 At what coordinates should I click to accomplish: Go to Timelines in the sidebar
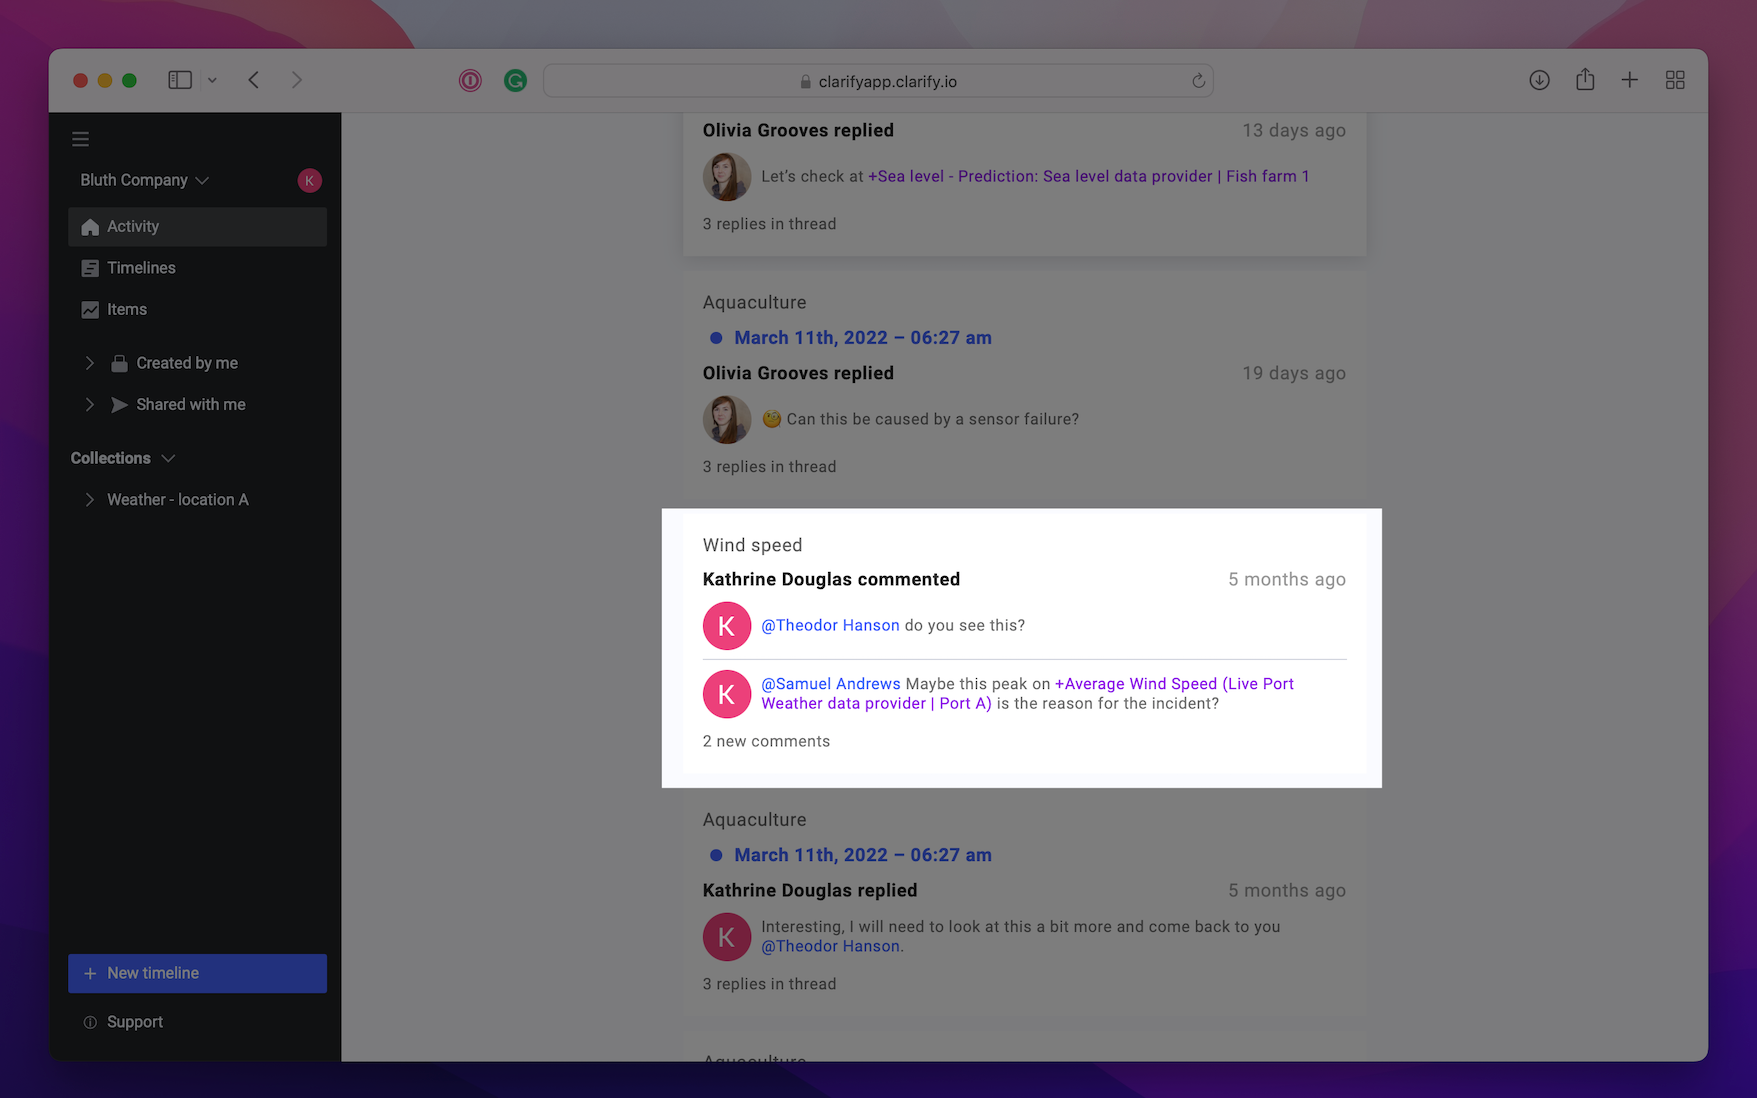[141, 268]
